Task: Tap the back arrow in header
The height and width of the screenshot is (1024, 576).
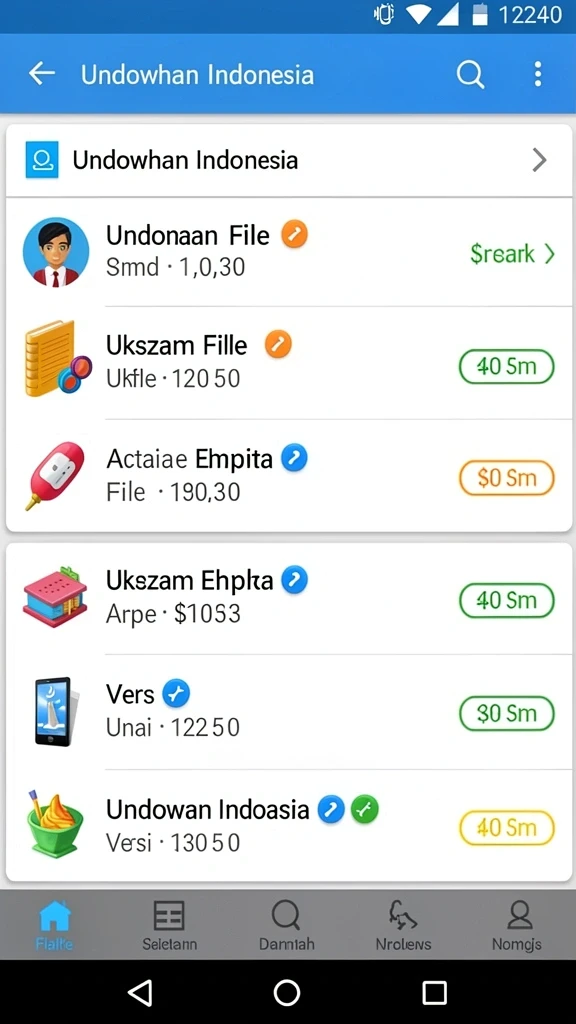Action: tap(42, 74)
